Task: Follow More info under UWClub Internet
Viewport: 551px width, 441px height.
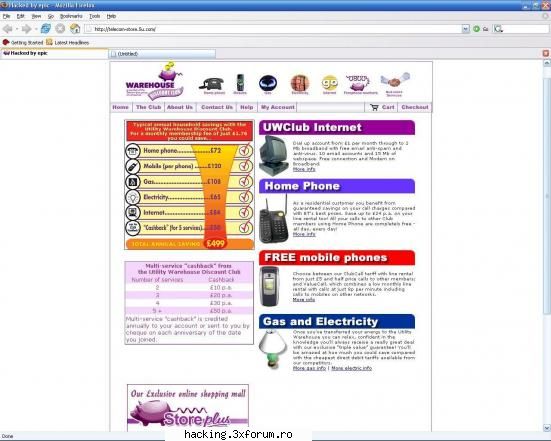Action: [304, 169]
